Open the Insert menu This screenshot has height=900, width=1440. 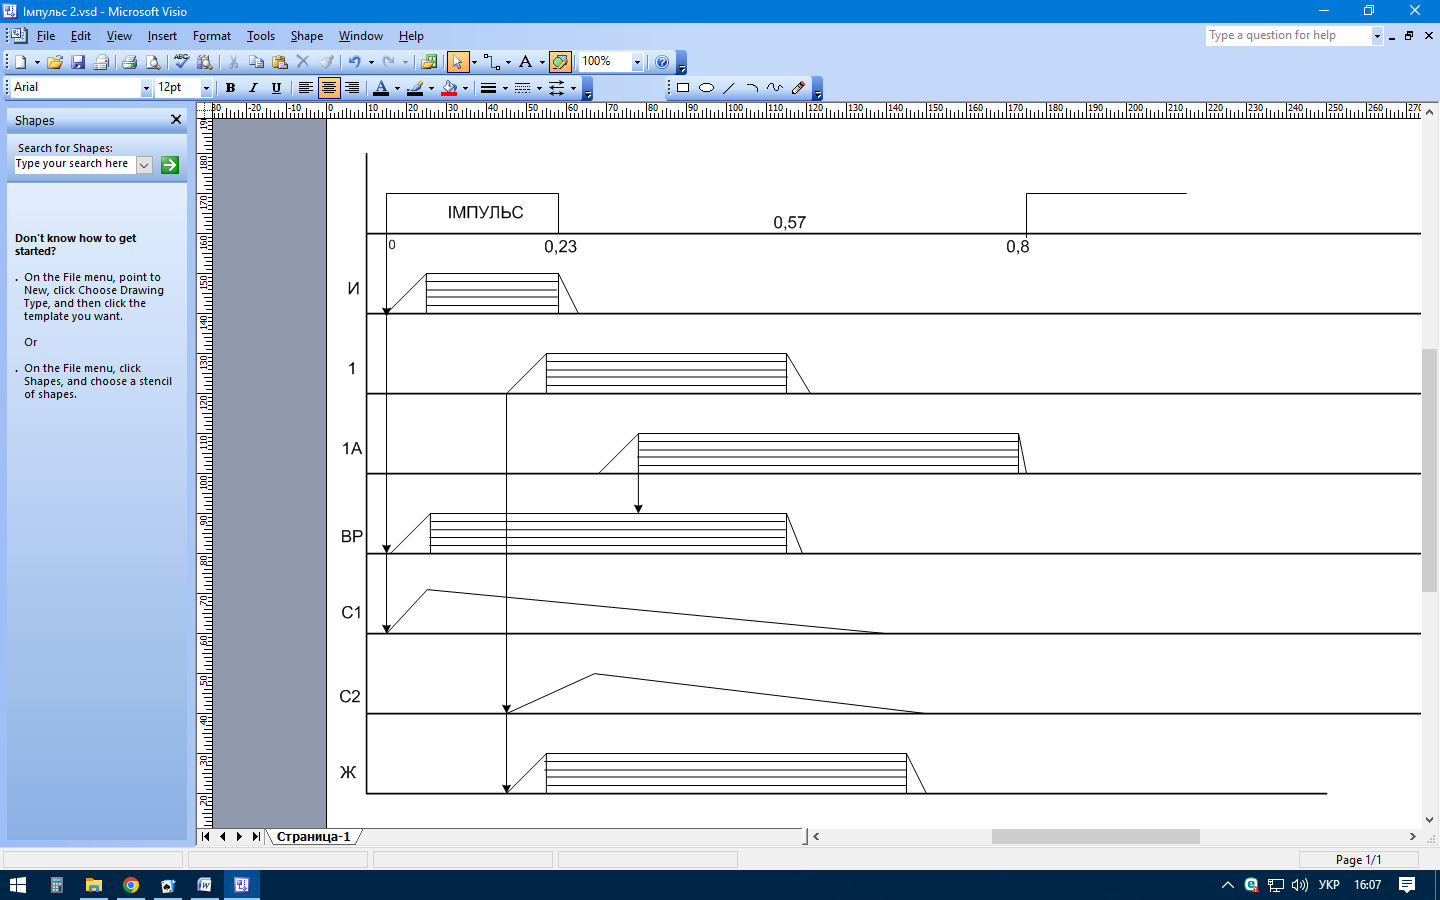162,36
